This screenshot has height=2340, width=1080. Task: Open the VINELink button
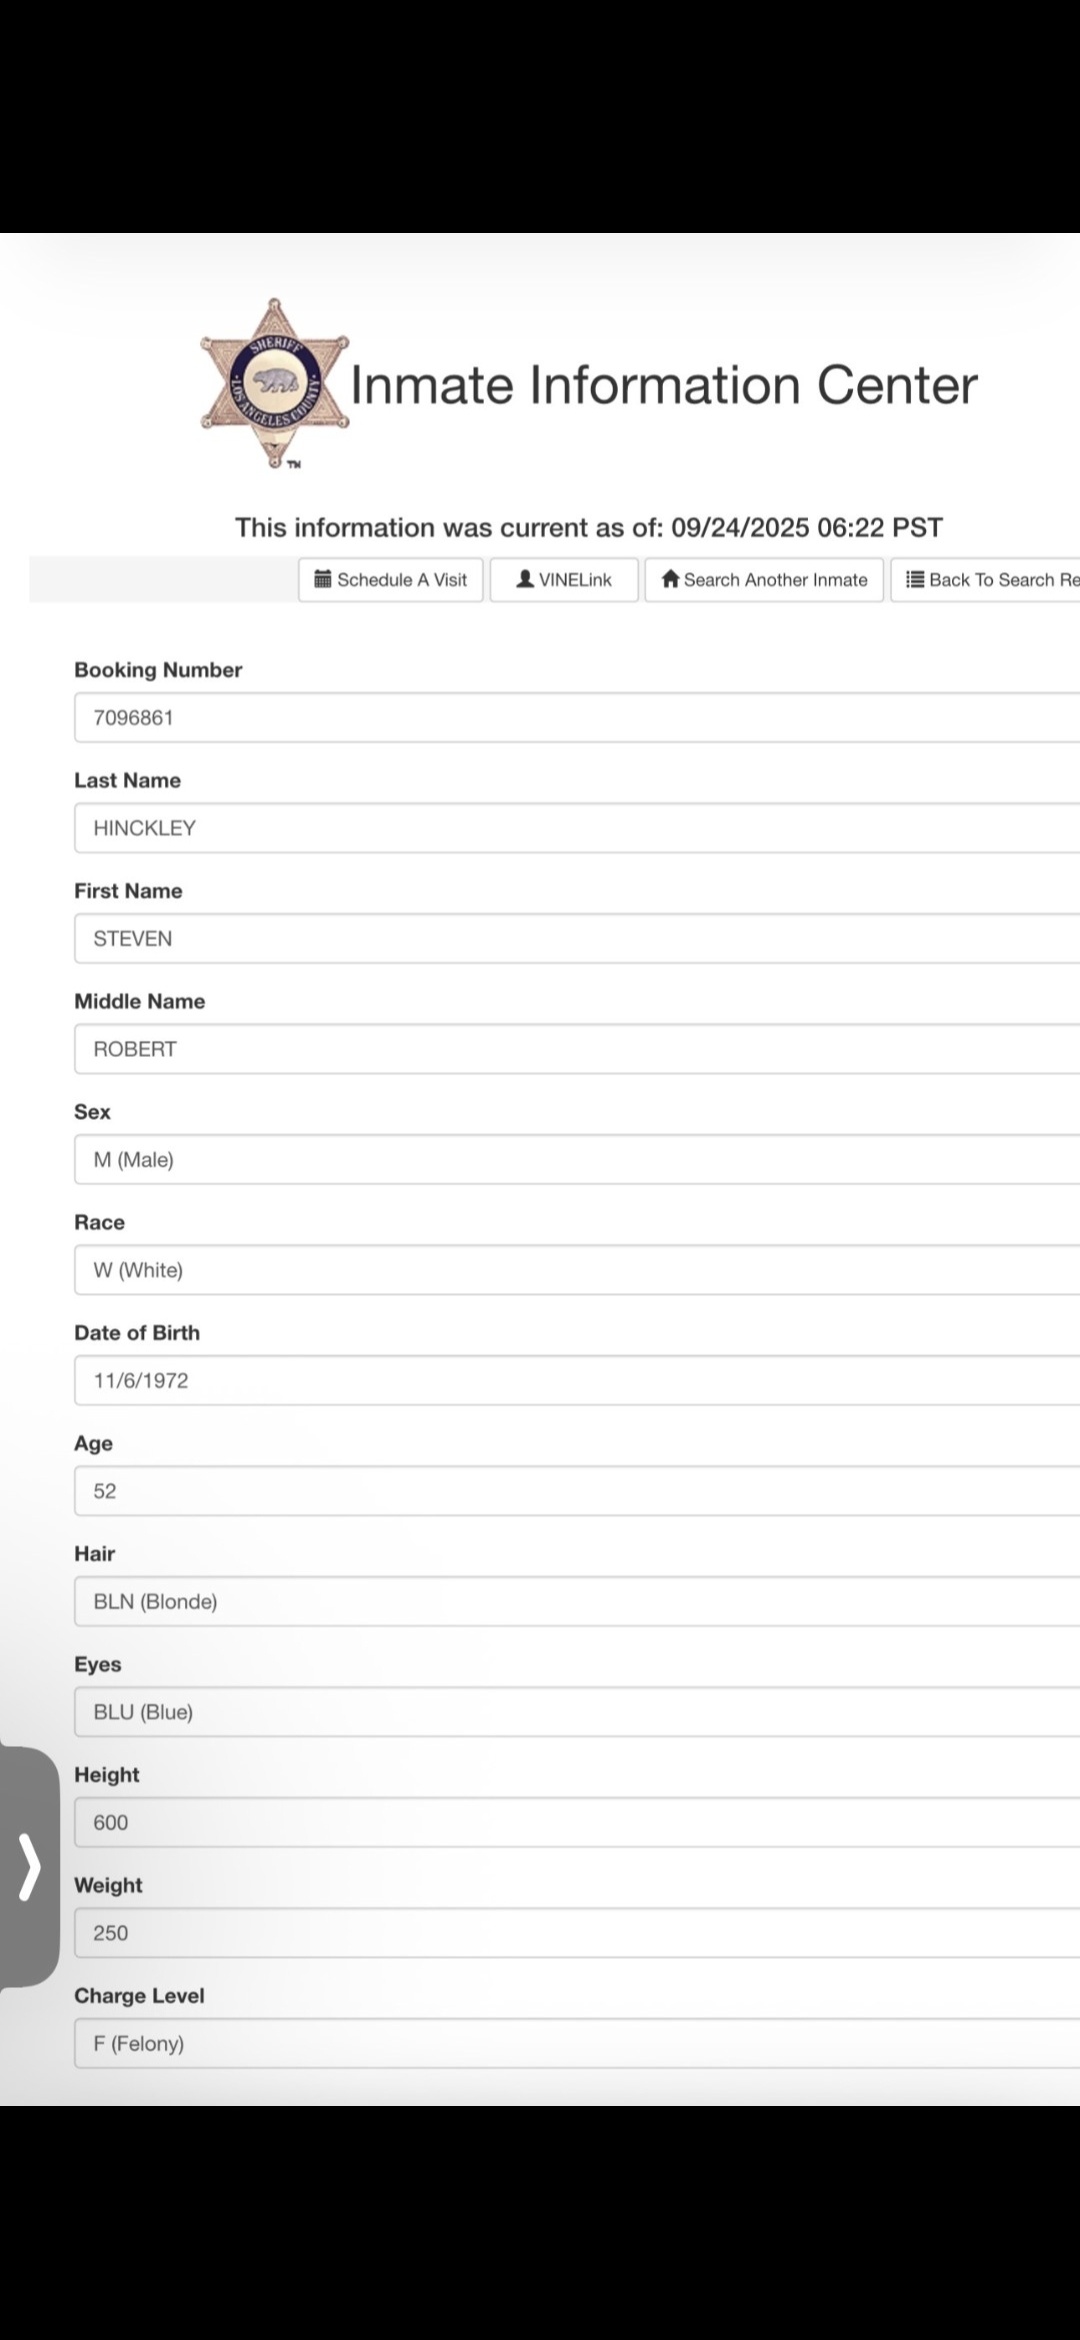[564, 580]
